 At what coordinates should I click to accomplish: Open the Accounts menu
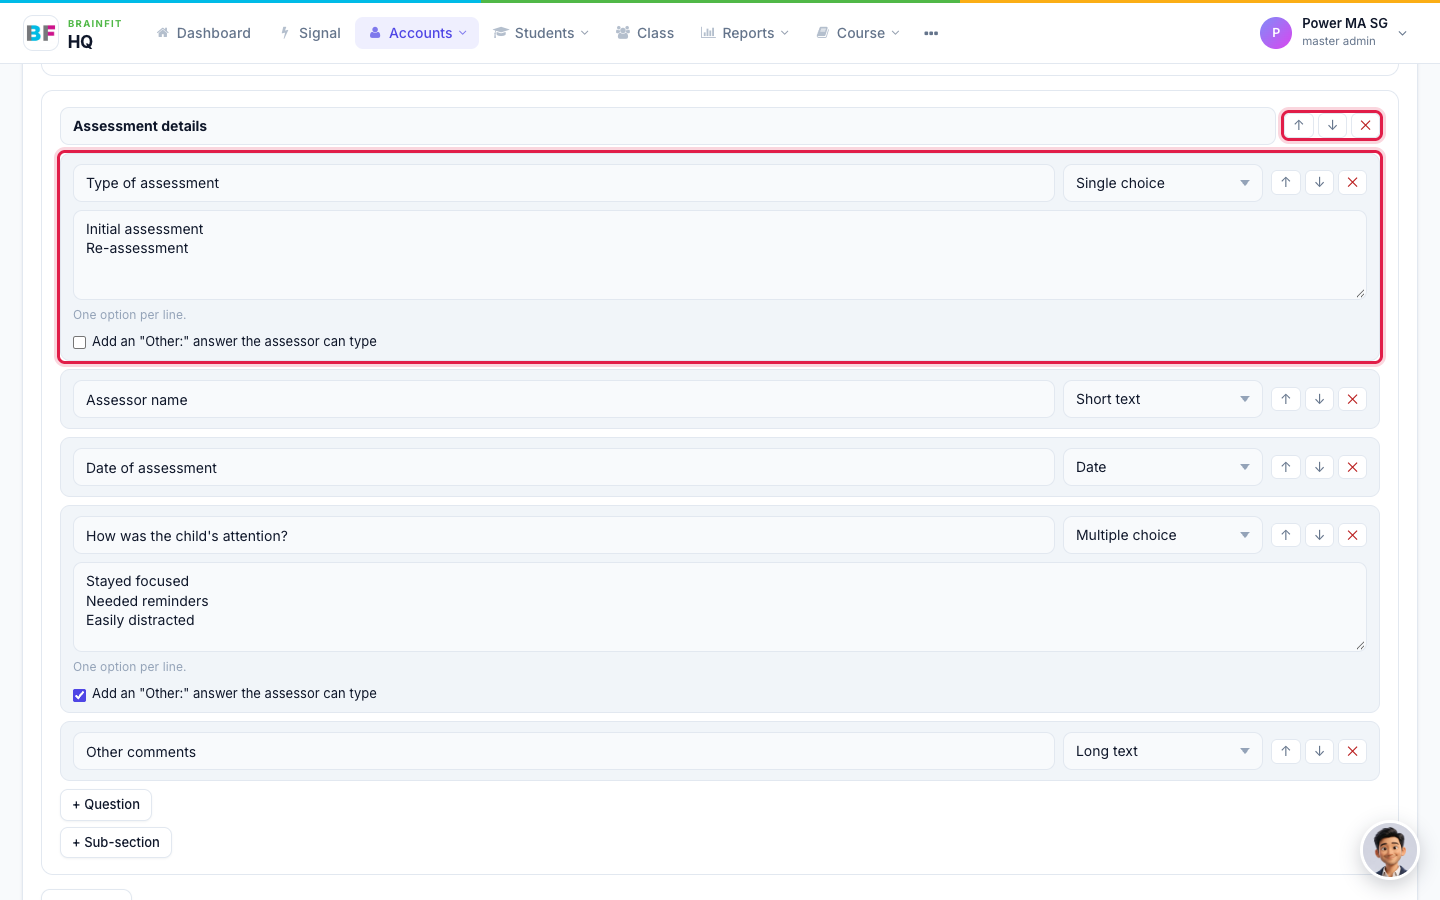coord(417,33)
